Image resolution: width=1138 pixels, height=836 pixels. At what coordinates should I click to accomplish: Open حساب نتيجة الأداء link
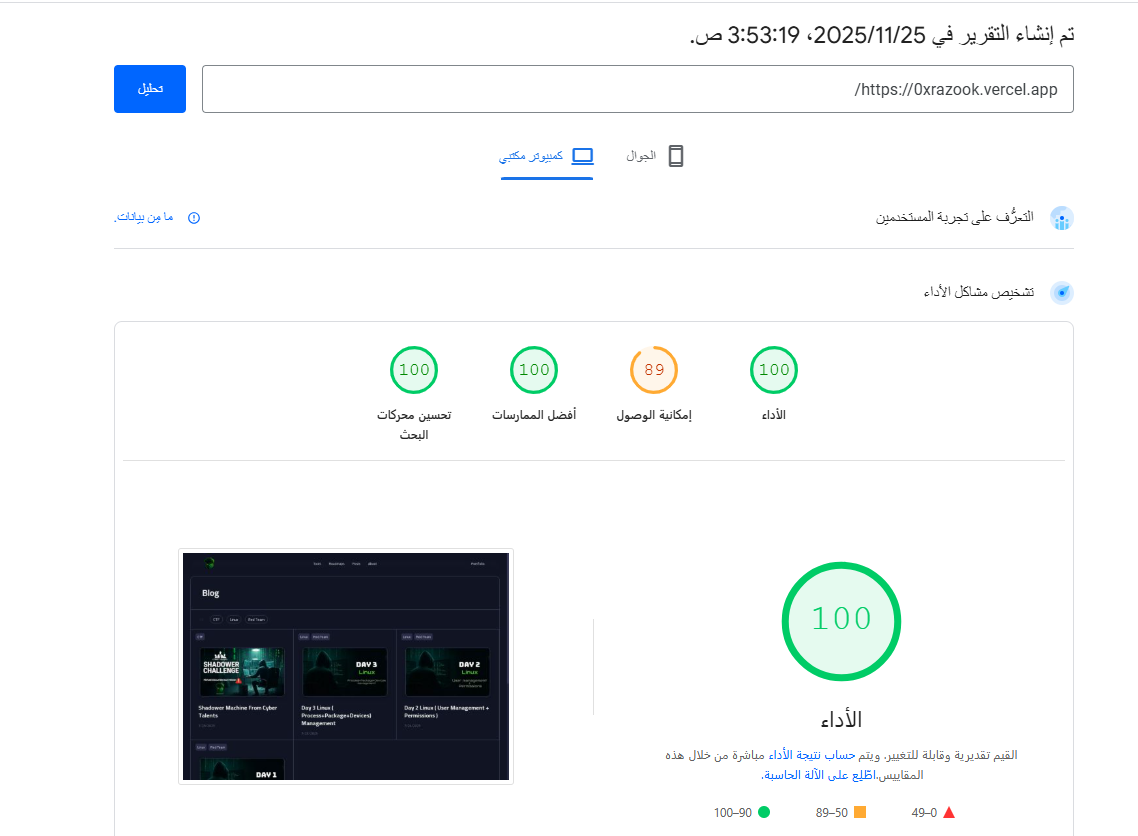[x=811, y=755]
